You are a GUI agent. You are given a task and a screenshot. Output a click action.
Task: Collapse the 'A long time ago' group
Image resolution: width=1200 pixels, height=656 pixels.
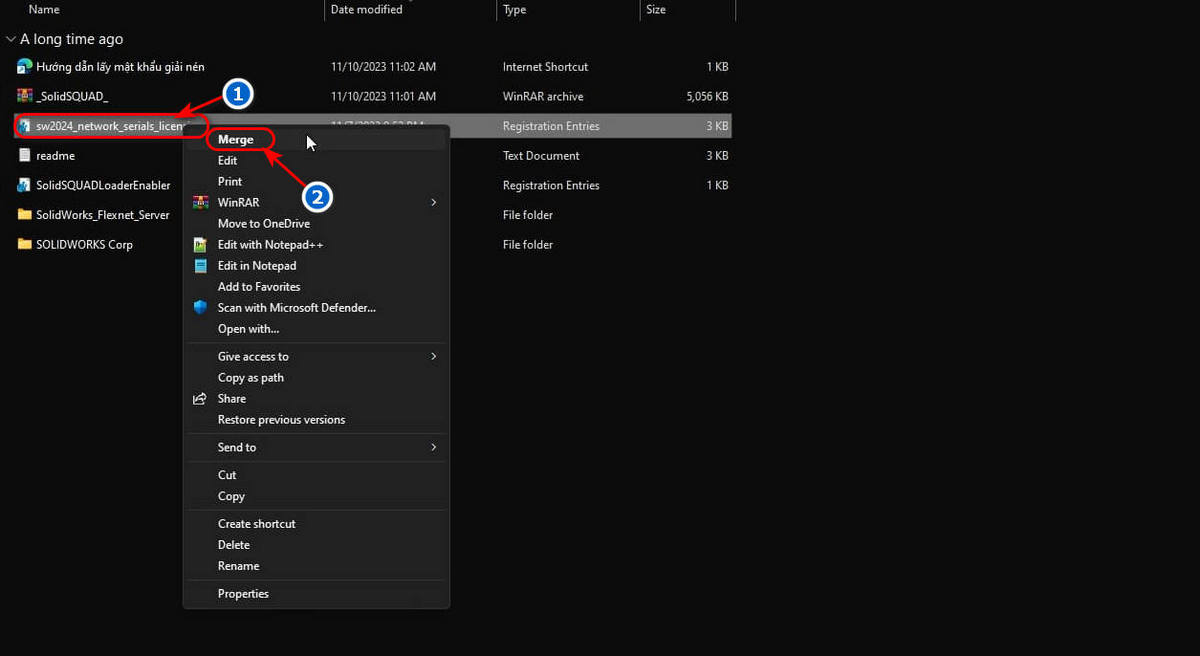(10, 39)
